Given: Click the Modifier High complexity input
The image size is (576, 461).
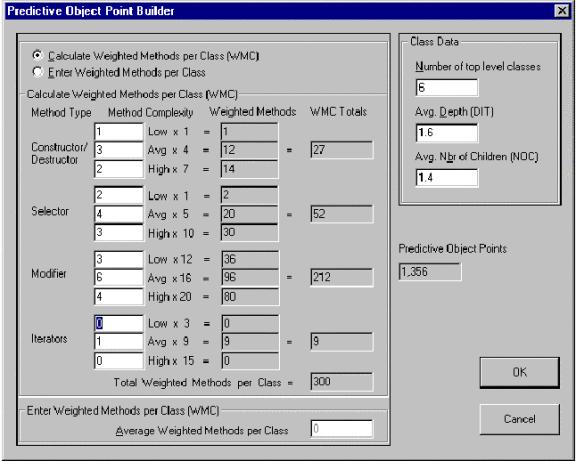Looking at the screenshot, I should point(119,296).
